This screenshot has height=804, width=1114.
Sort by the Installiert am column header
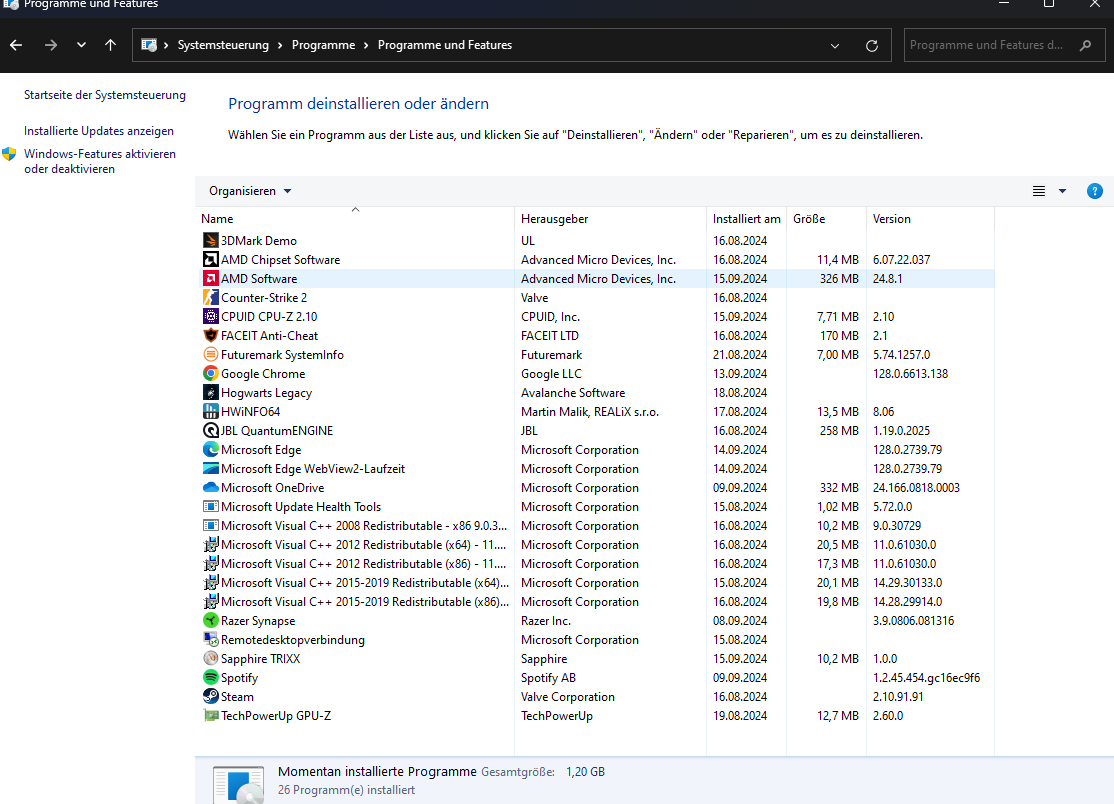tap(746, 219)
